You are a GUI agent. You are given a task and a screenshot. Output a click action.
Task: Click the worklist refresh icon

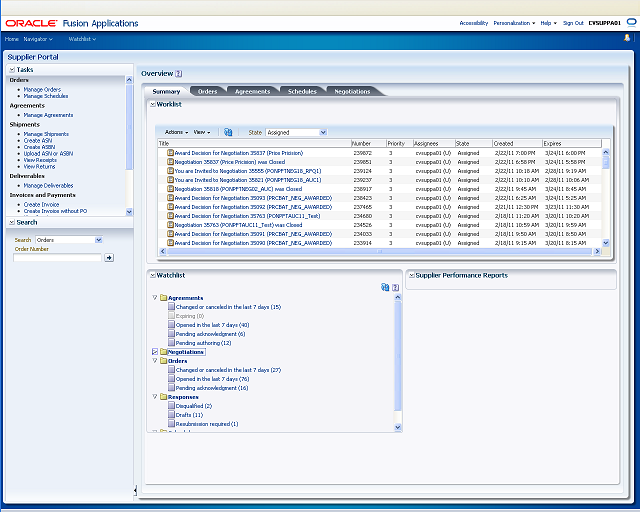(x=228, y=132)
